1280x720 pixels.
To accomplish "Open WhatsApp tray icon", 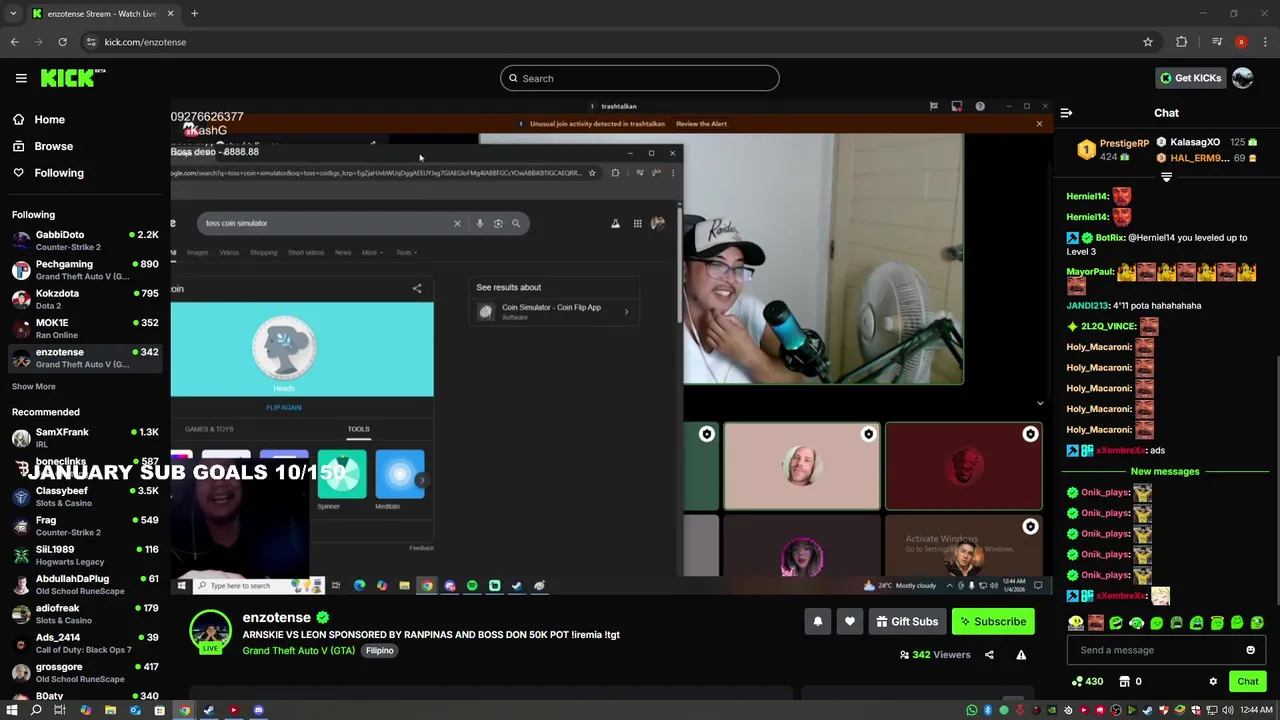I will (971, 710).
